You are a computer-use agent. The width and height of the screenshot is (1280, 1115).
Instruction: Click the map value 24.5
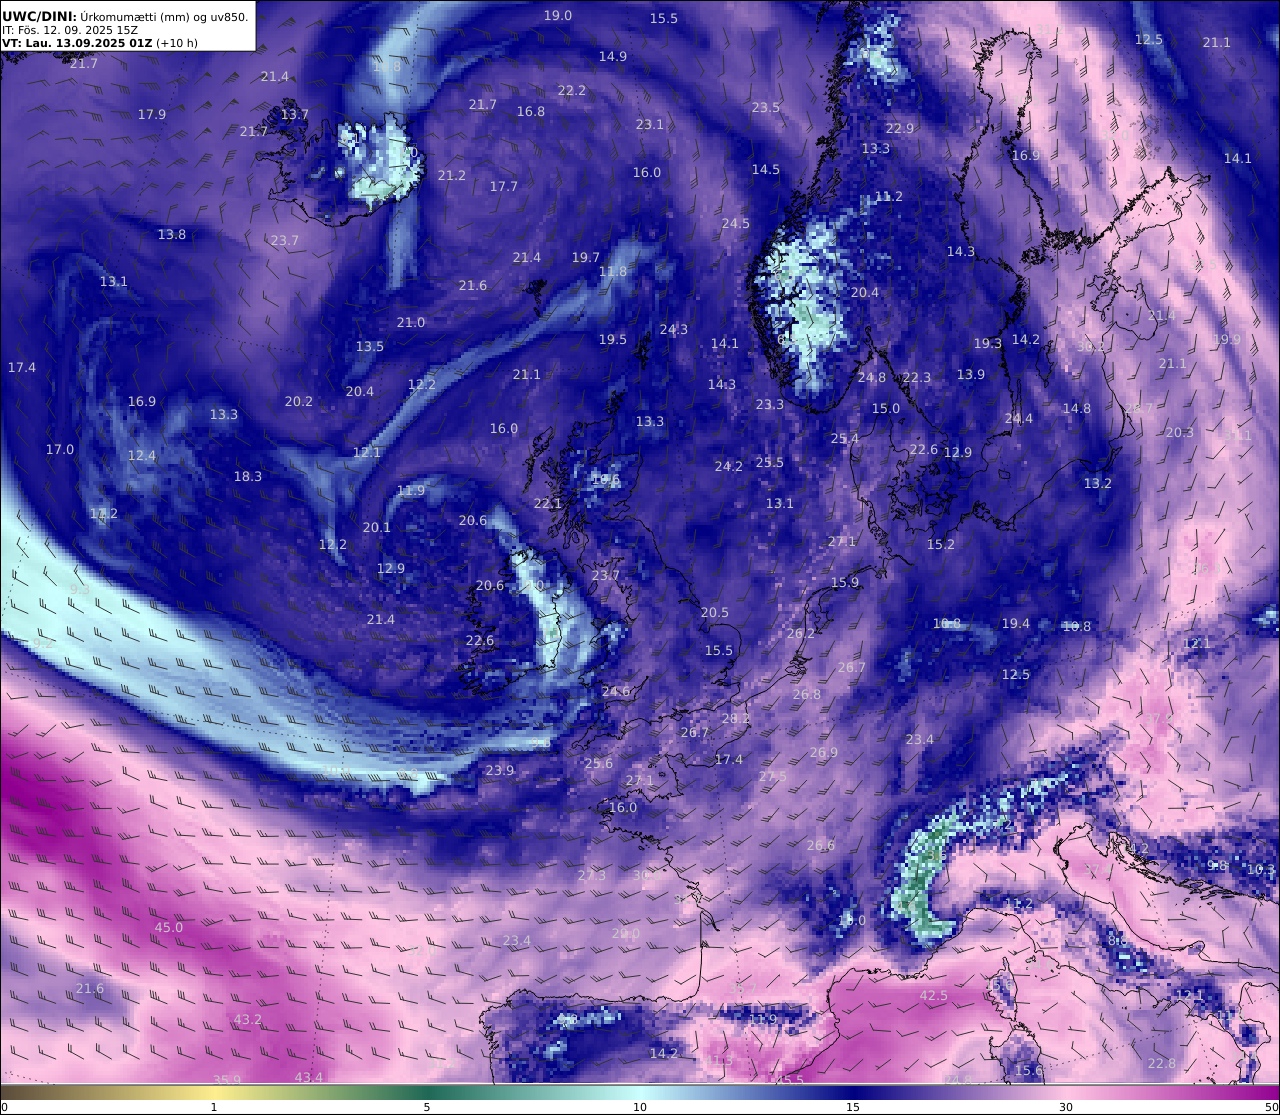(x=736, y=223)
